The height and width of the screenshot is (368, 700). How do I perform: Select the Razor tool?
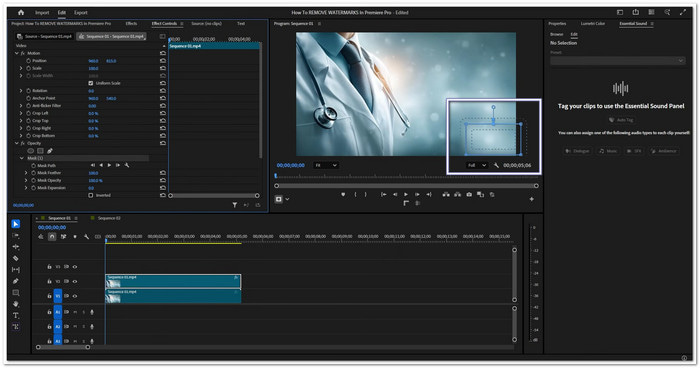click(16, 258)
